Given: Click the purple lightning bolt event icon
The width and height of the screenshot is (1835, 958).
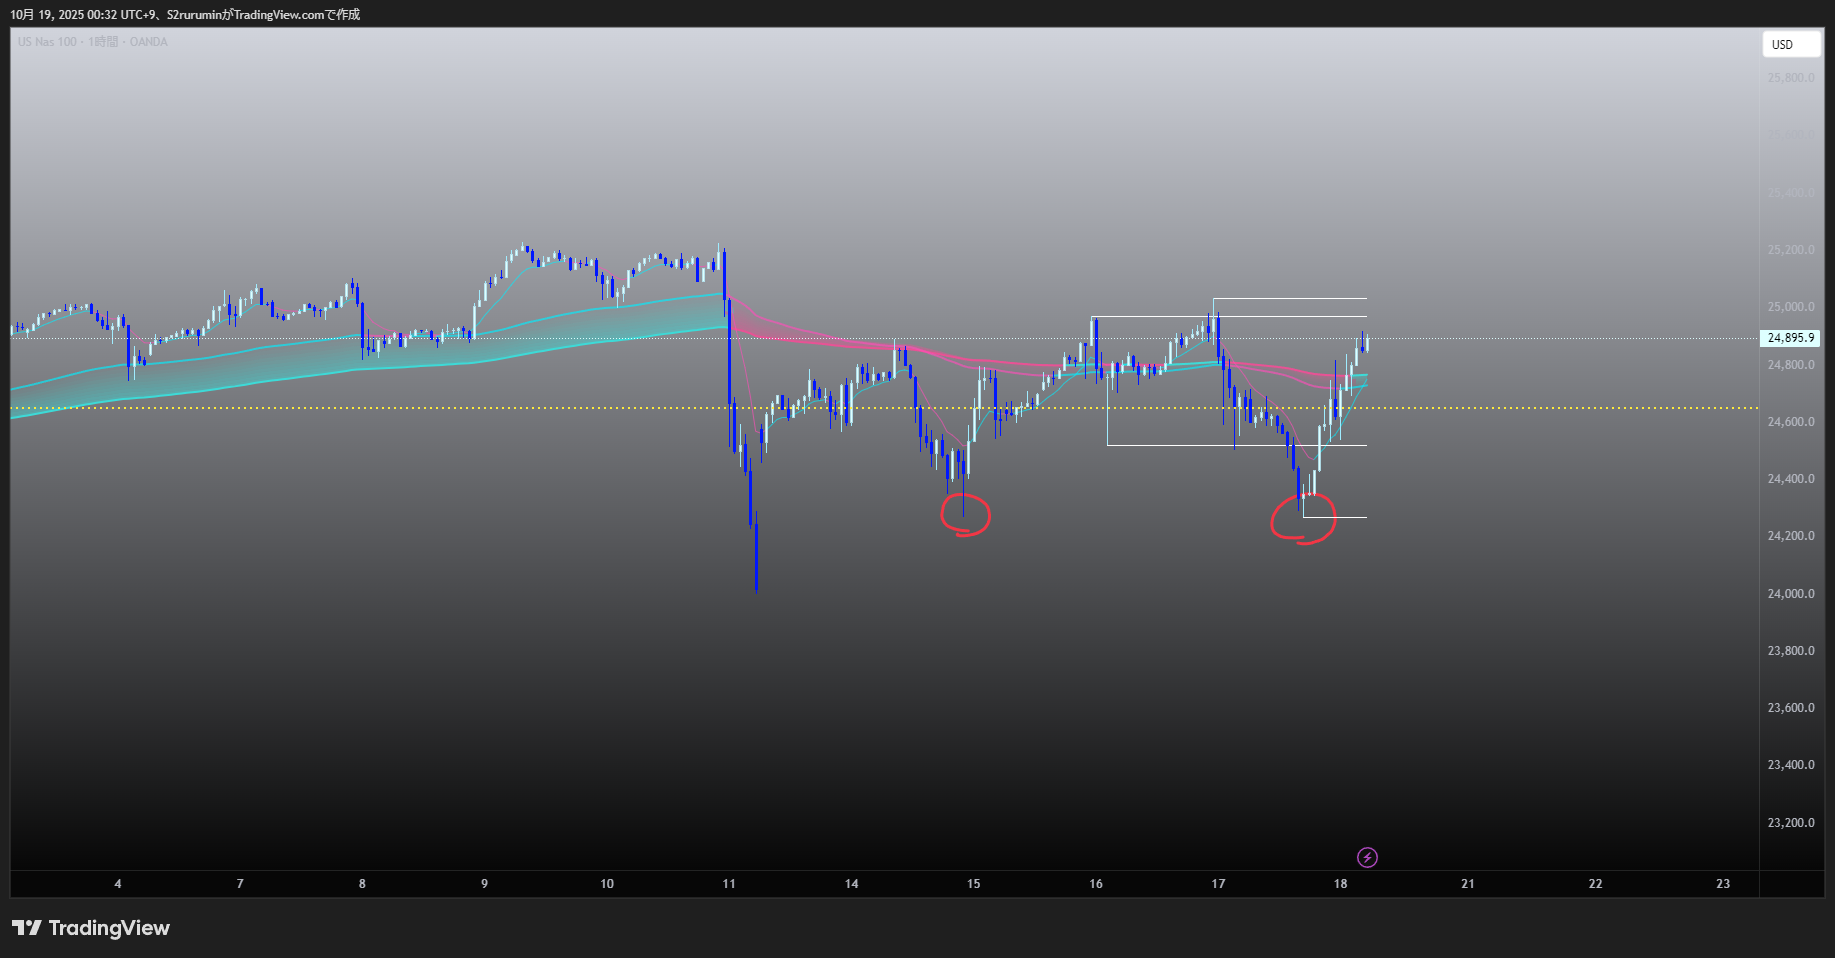Looking at the screenshot, I should coord(1367,857).
